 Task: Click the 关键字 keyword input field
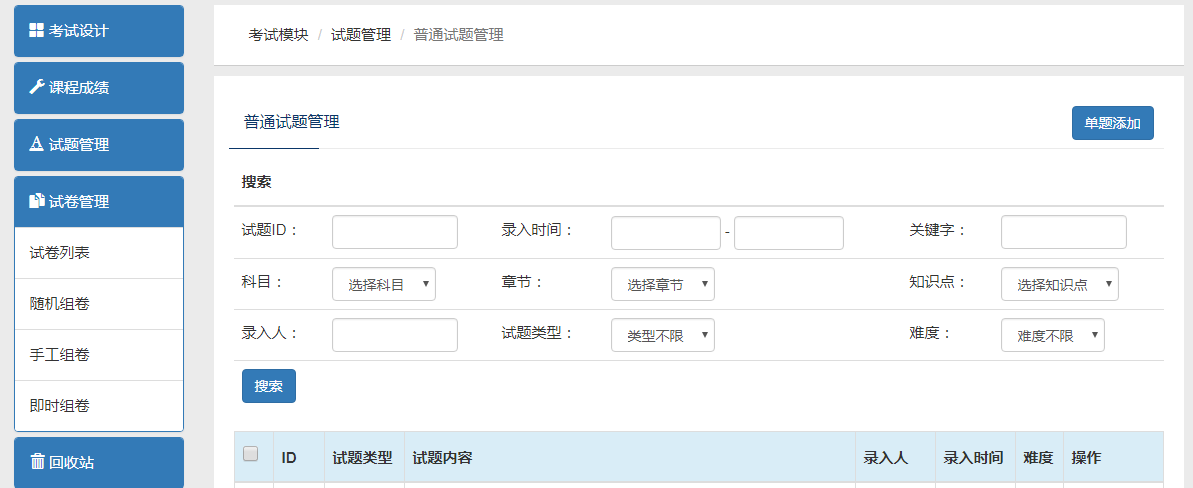tap(1063, 232)
